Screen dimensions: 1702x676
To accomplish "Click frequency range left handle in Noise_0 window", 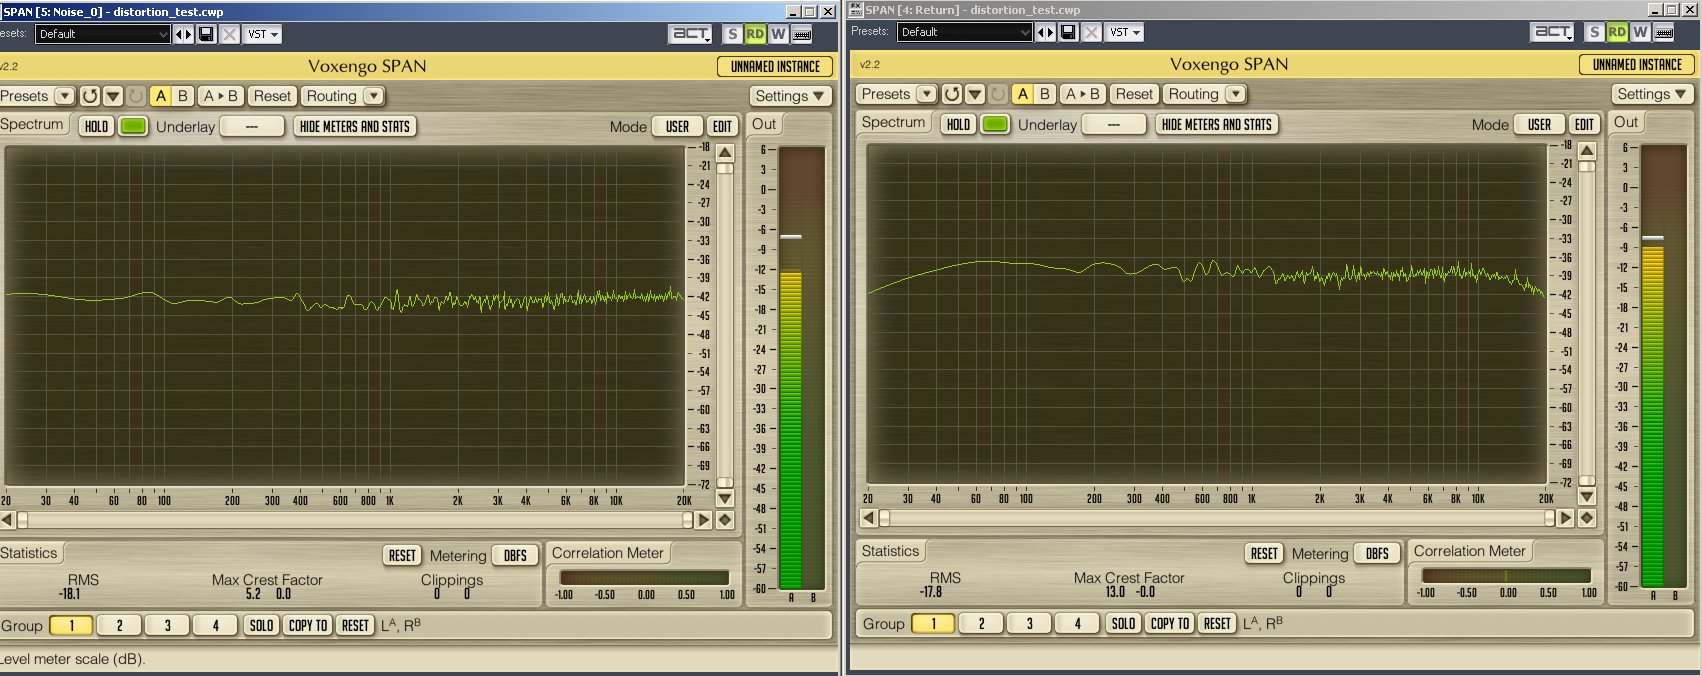I will [x=22, y=520].
